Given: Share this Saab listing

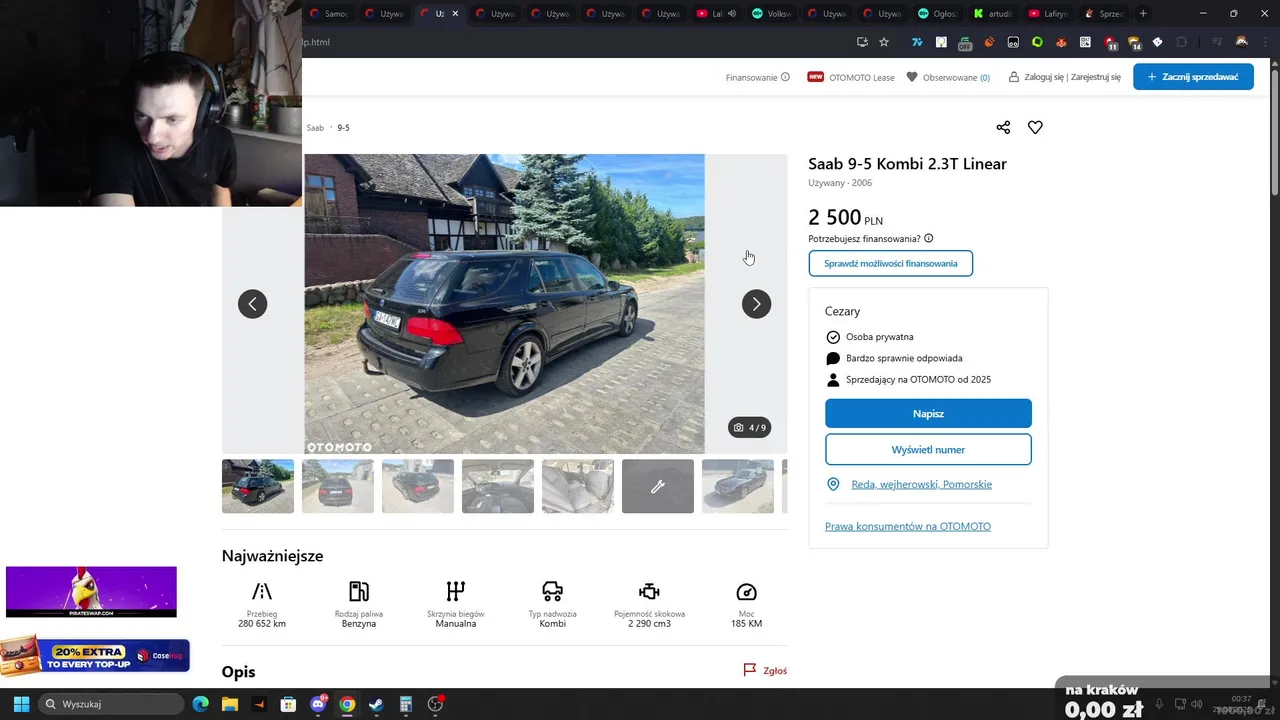Looking at the screenshot, I should tap(1003, 127).
